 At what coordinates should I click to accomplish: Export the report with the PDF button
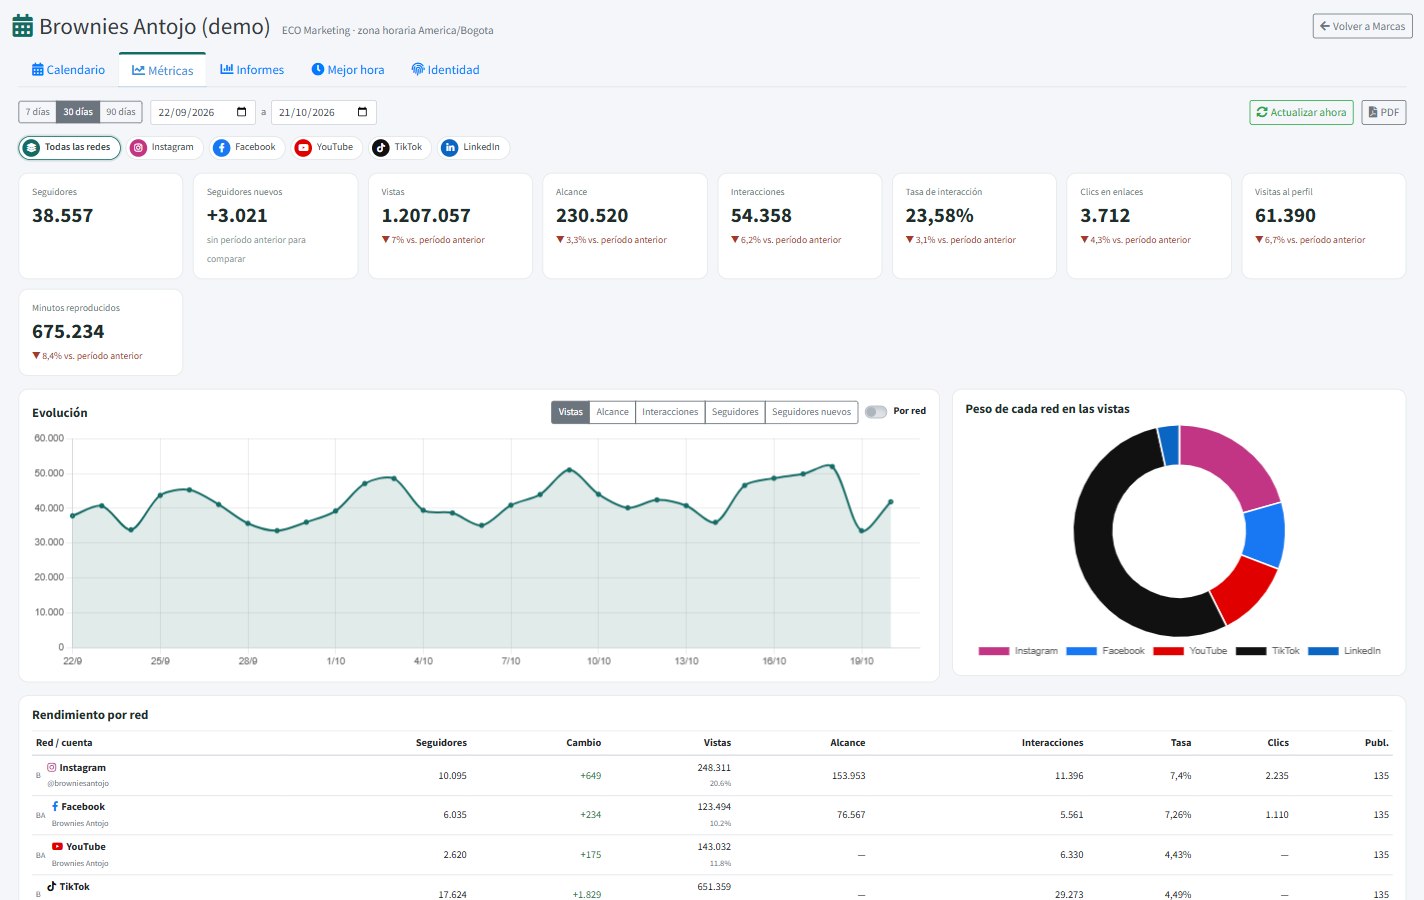click(x=1384, y=112)
